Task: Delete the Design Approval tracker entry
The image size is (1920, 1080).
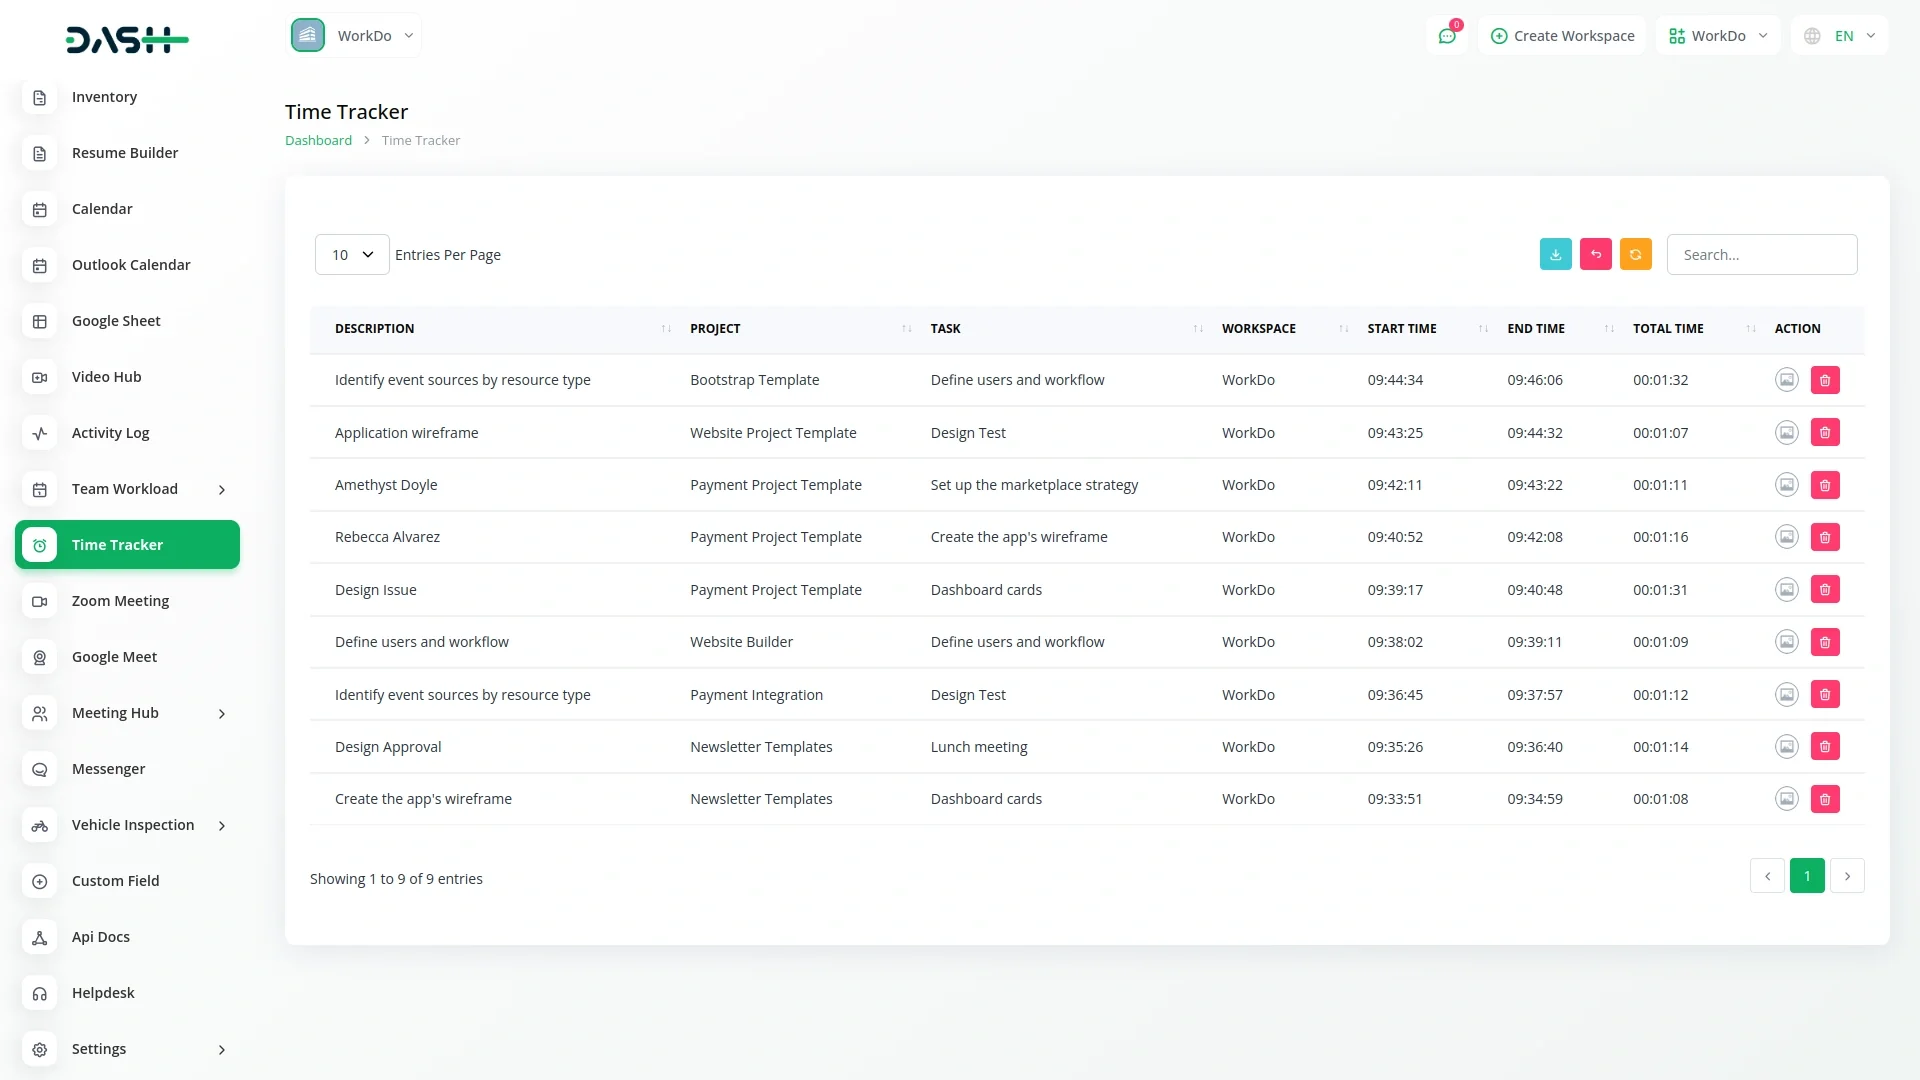Action: coord(1824,747)
